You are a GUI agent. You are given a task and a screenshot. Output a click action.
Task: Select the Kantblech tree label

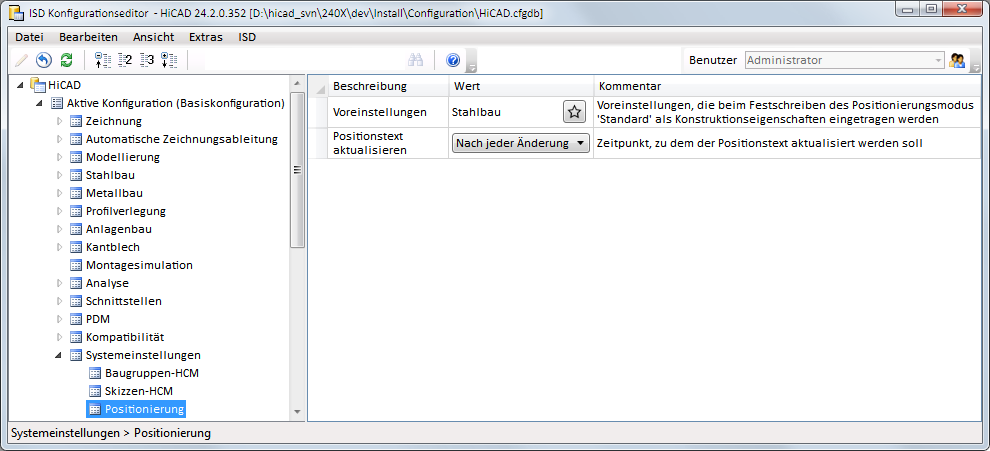112,247
